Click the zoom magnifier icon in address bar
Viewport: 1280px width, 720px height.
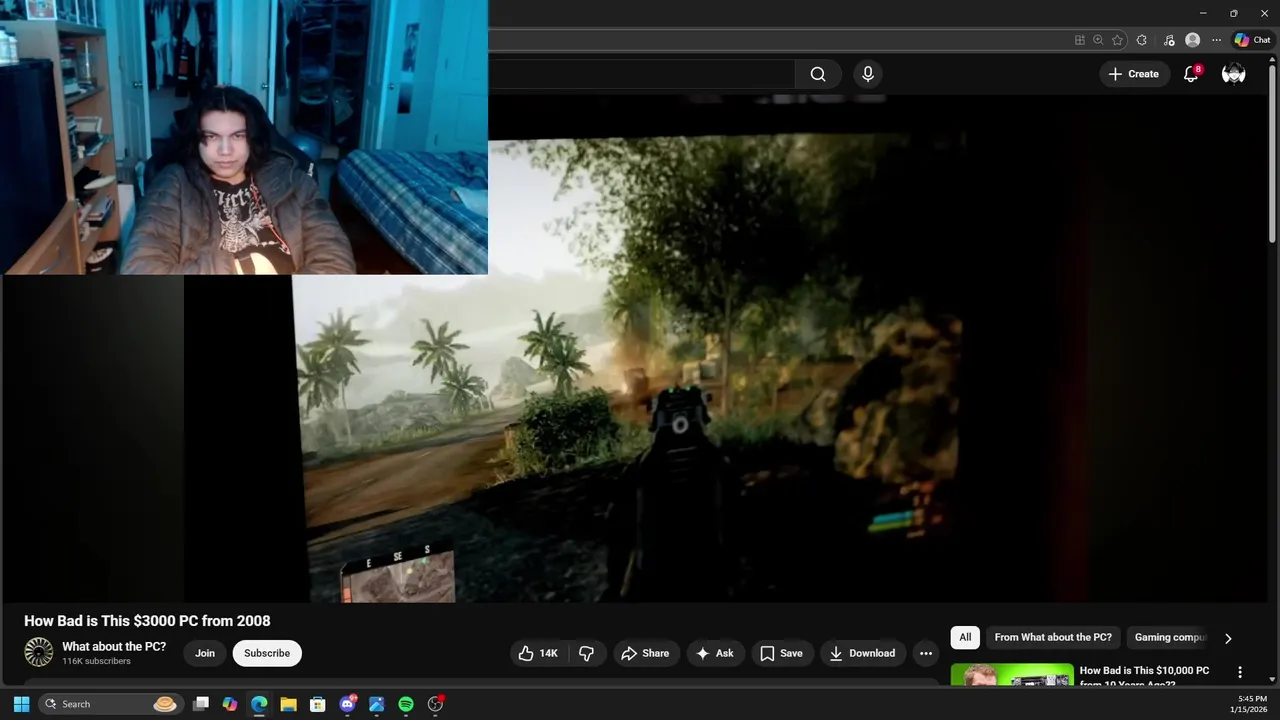(1098, 40)
